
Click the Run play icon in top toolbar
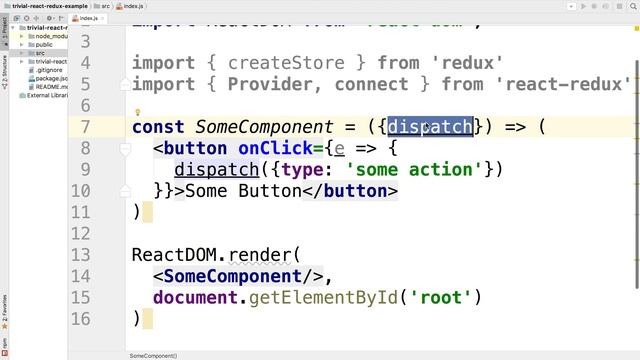(583, 6)
